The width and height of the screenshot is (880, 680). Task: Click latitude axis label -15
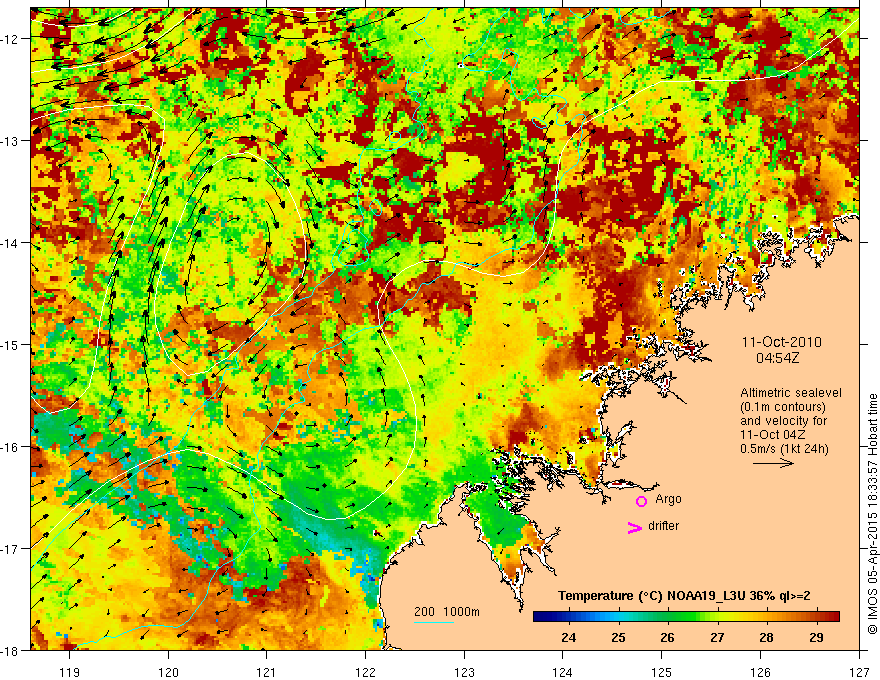11,345
